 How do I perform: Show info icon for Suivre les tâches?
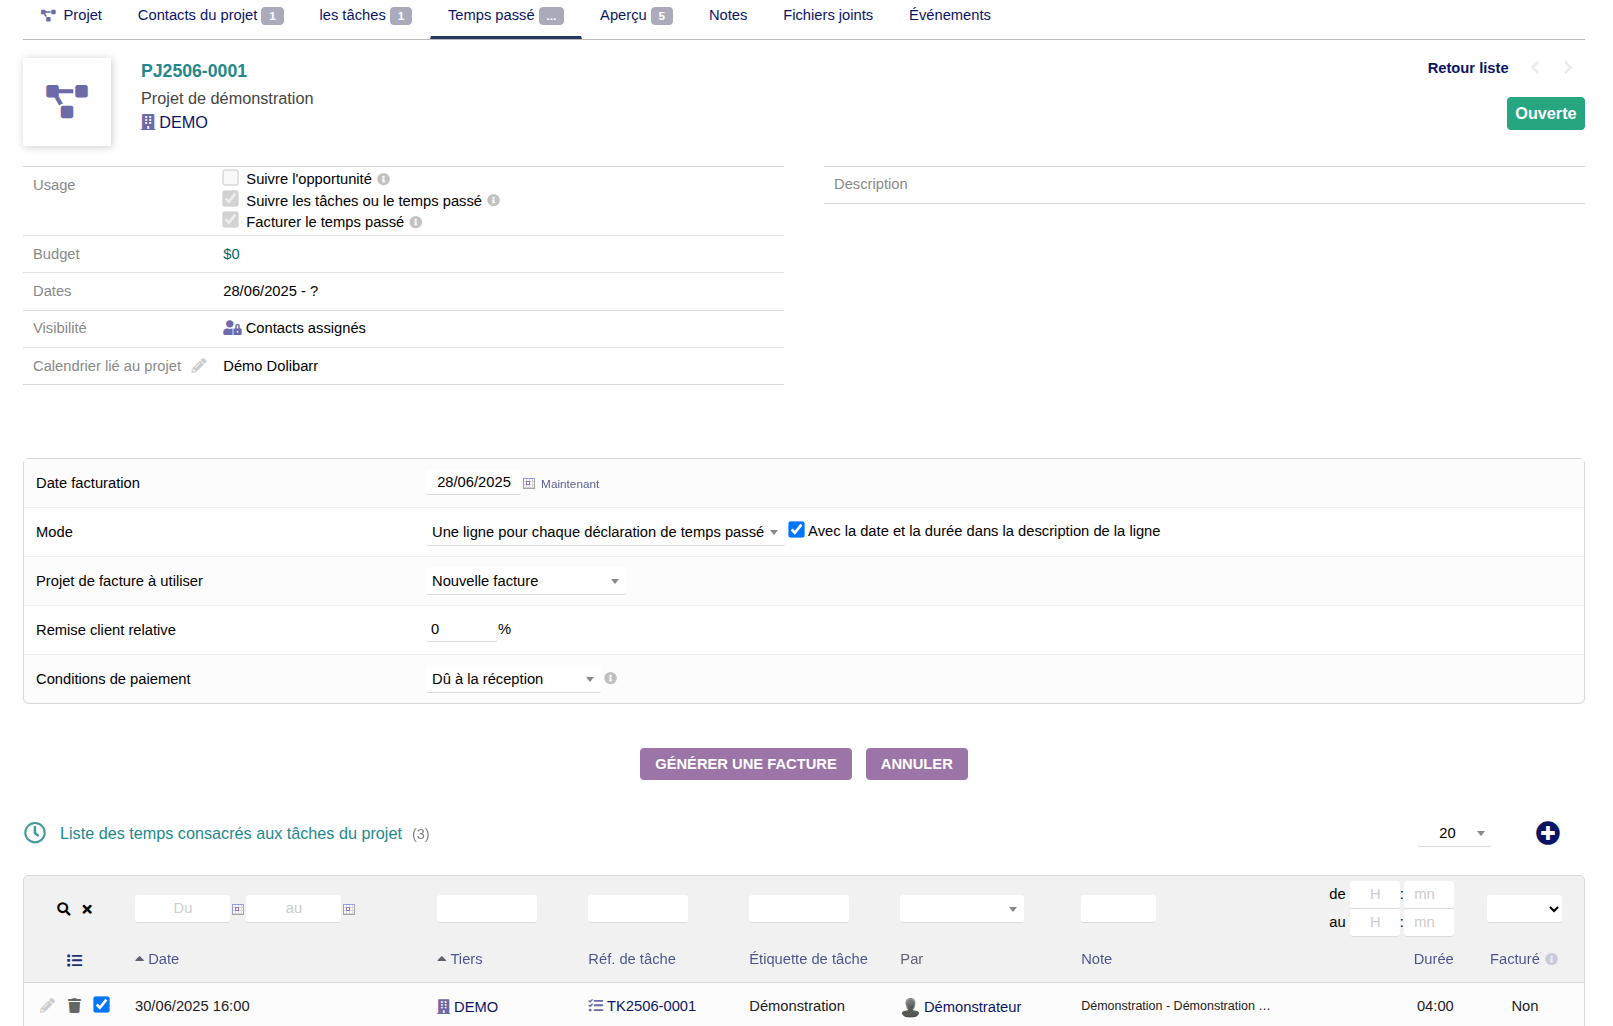494,201
